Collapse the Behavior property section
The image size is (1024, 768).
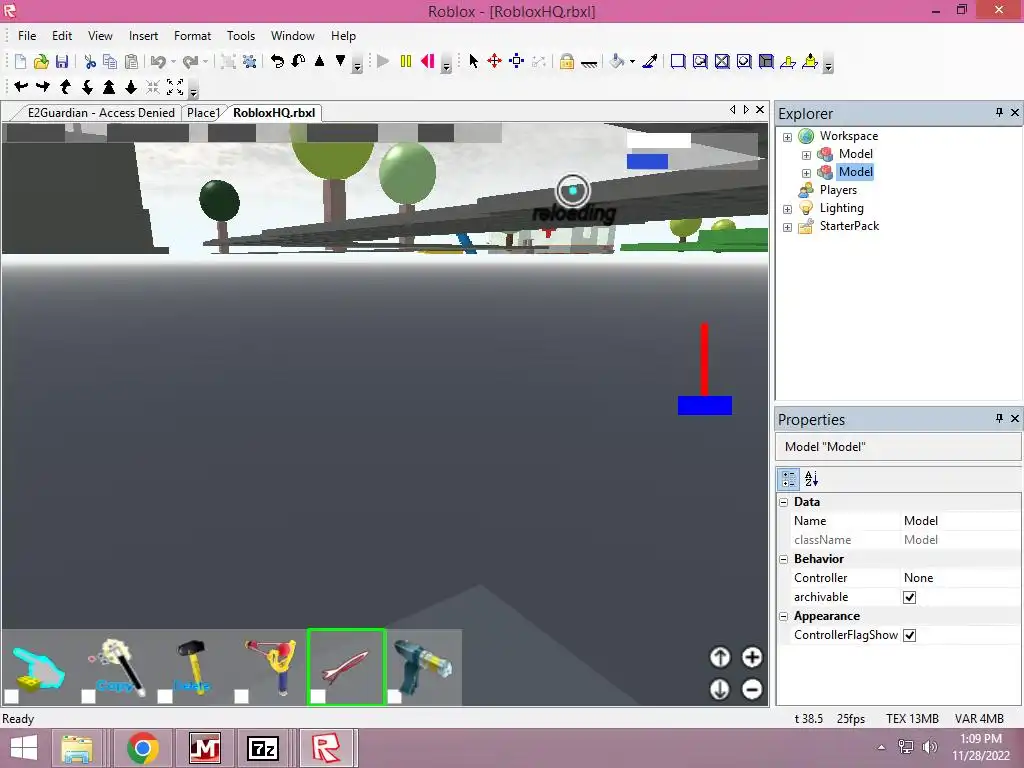[784, 559]
